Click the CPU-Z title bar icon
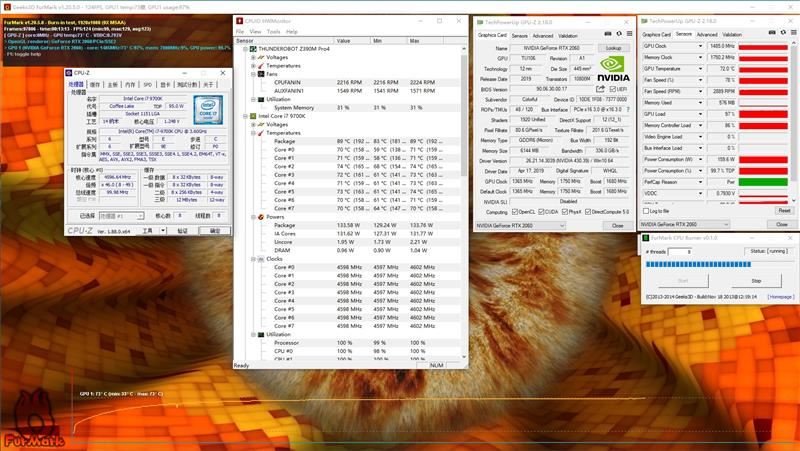 click(x=69, y=73)
